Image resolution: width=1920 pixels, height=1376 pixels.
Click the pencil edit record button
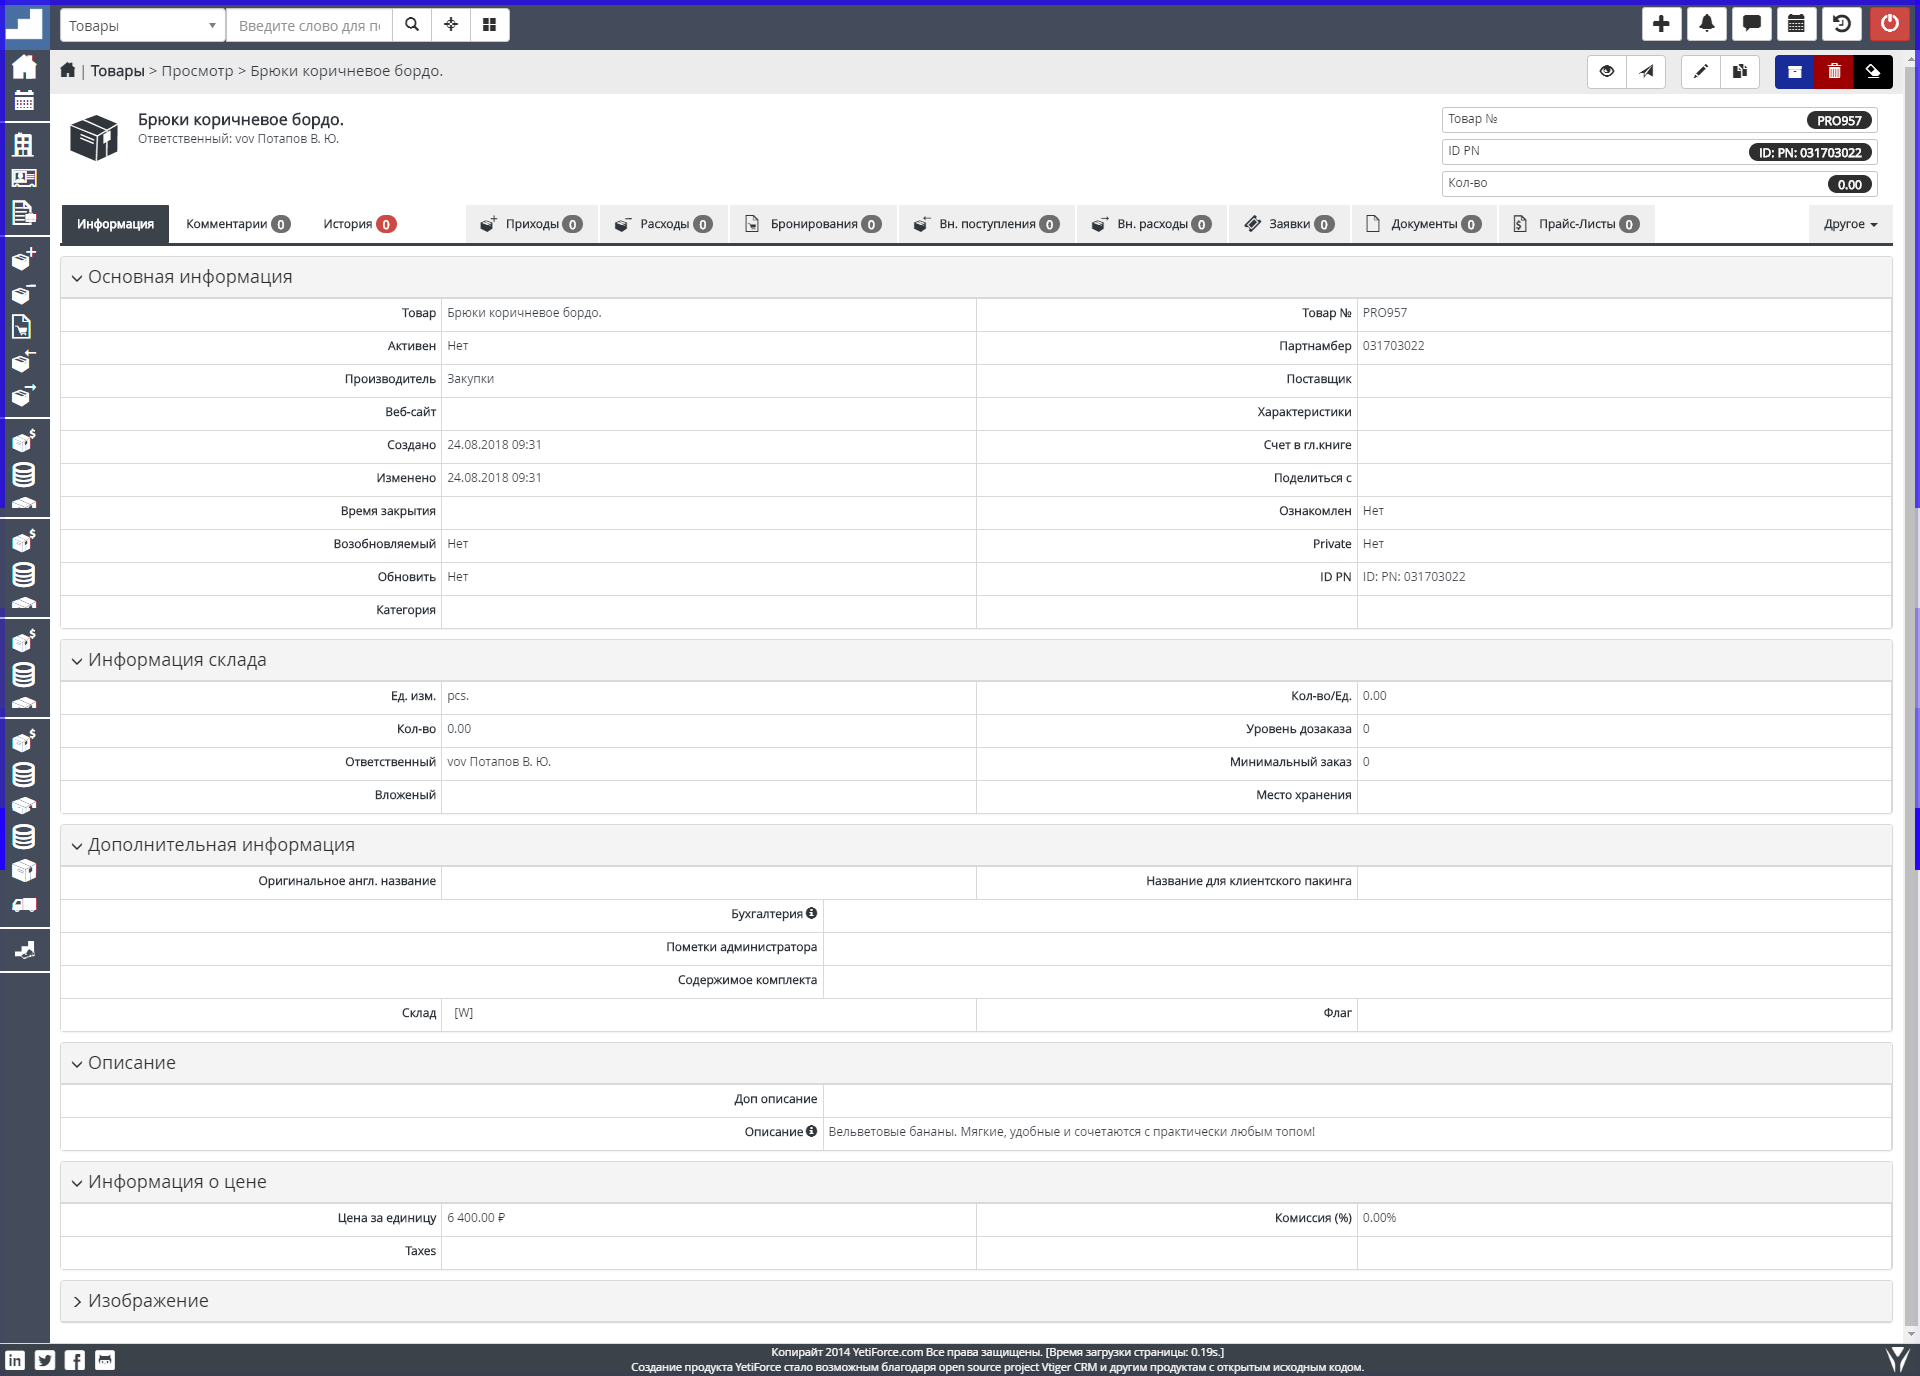1700,71
